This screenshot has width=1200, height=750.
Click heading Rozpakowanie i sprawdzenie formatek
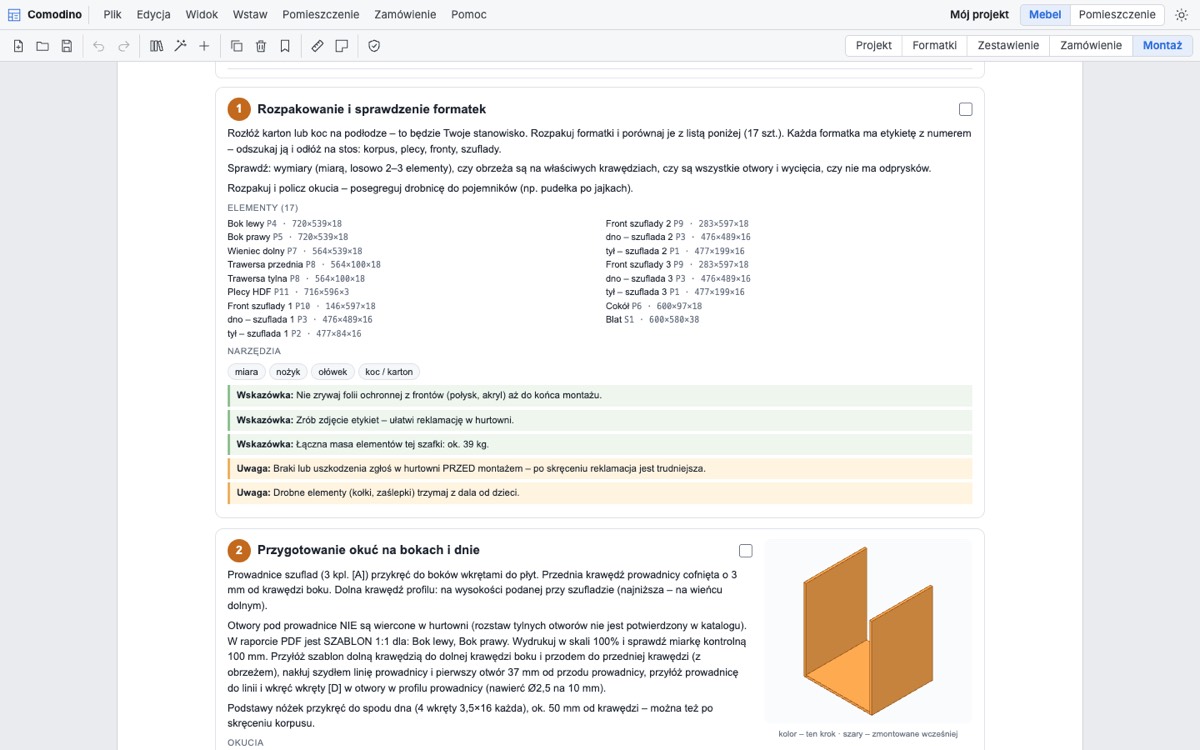[372, 109]
